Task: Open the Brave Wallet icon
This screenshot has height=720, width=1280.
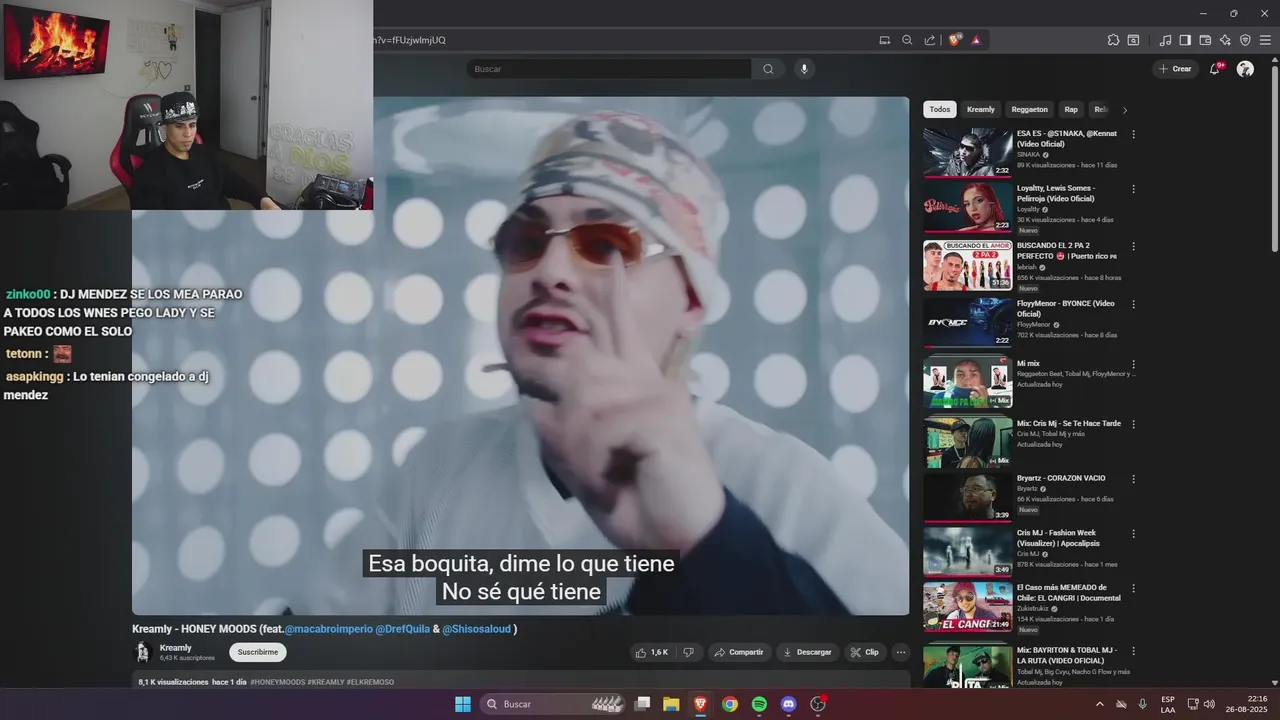Action: [1205, 40]
